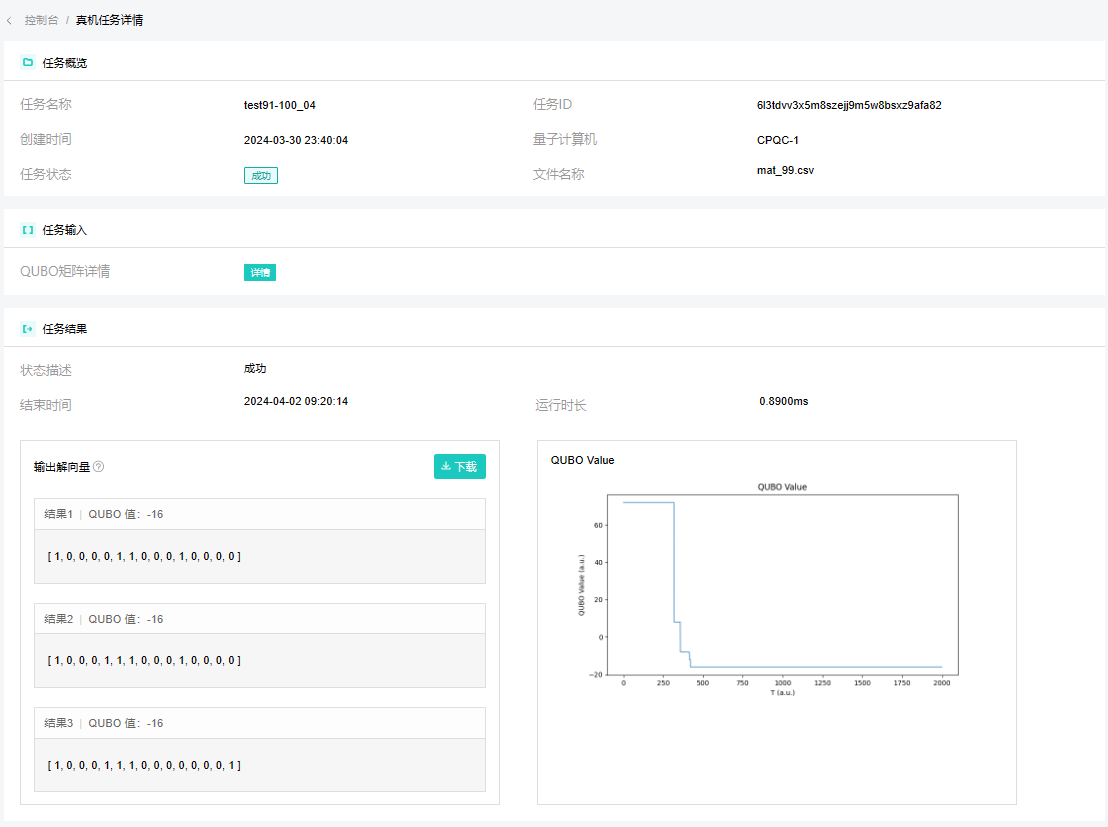Click the help icon beside 输出解向量
Screen dimensions: 1108x827
[99, 466]
